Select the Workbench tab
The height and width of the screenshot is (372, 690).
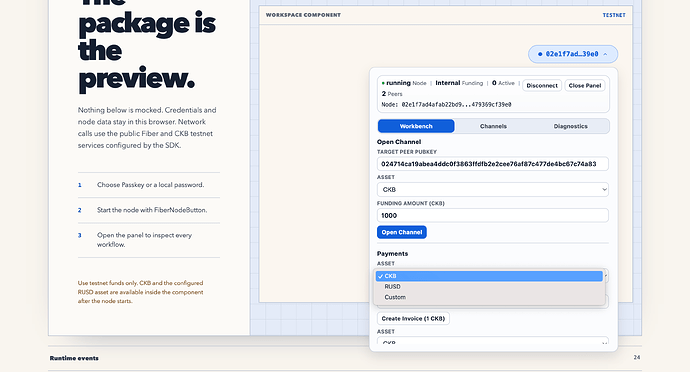coord(416,126)
